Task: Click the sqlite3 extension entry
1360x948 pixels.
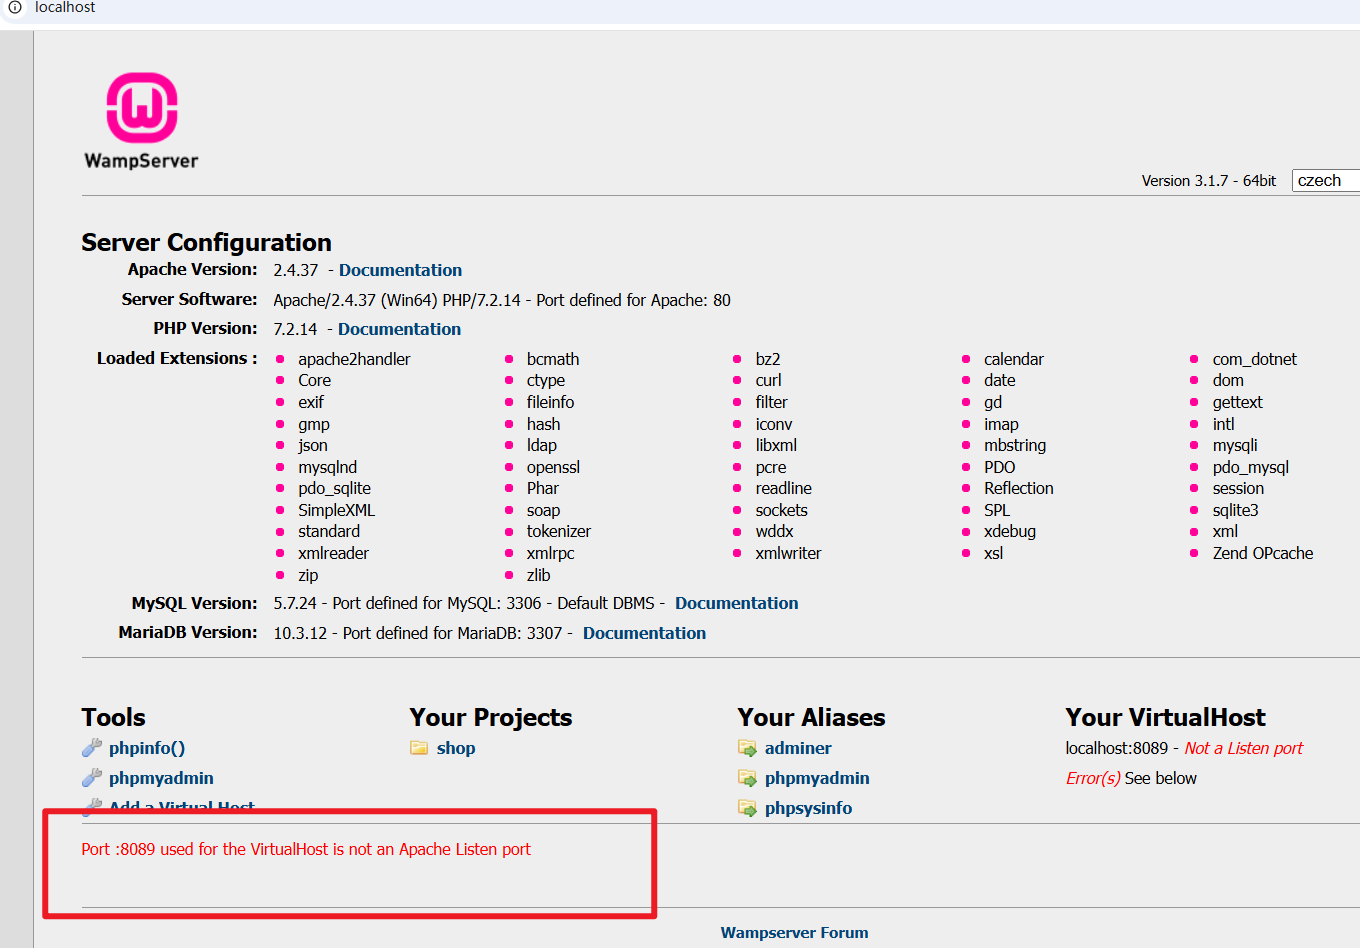Action: point(1236,510)
